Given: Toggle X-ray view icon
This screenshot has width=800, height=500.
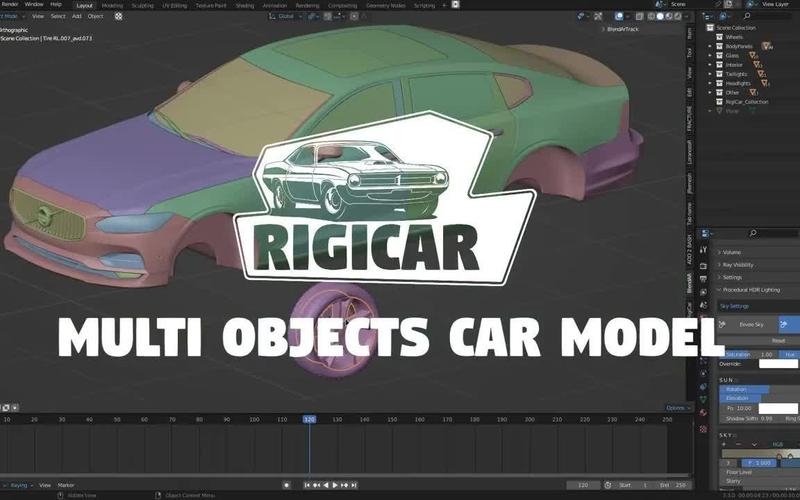Looking at the screenshot, I should pyautogui.click(x=639, y=16).
